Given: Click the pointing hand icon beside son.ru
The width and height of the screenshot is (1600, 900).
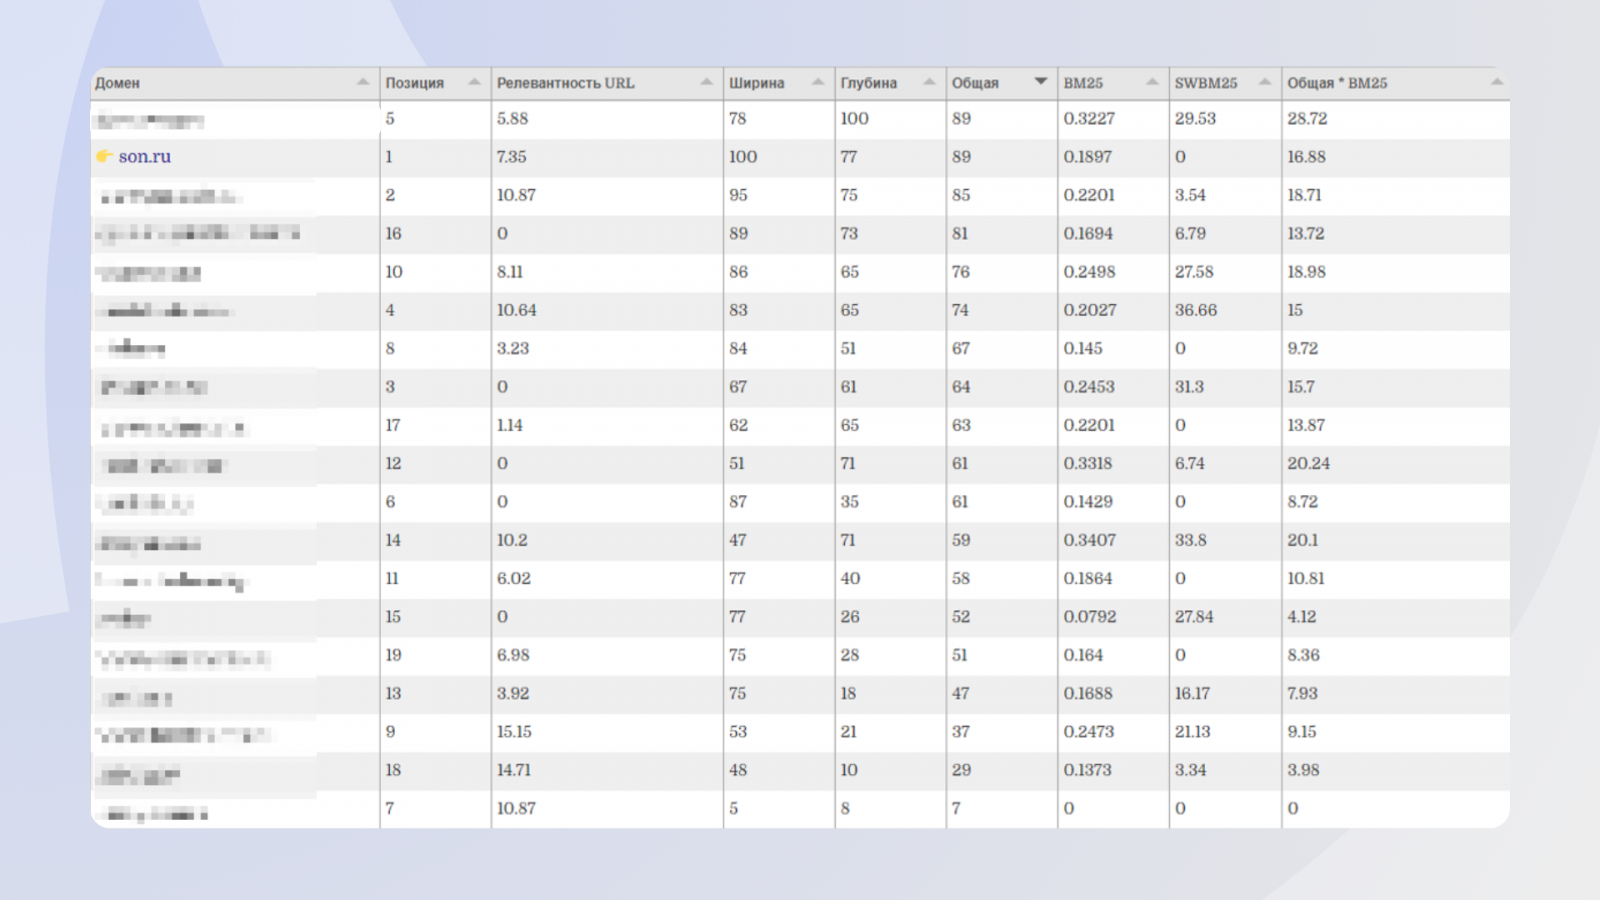Looking at the screenshot, I should point(104,156).
